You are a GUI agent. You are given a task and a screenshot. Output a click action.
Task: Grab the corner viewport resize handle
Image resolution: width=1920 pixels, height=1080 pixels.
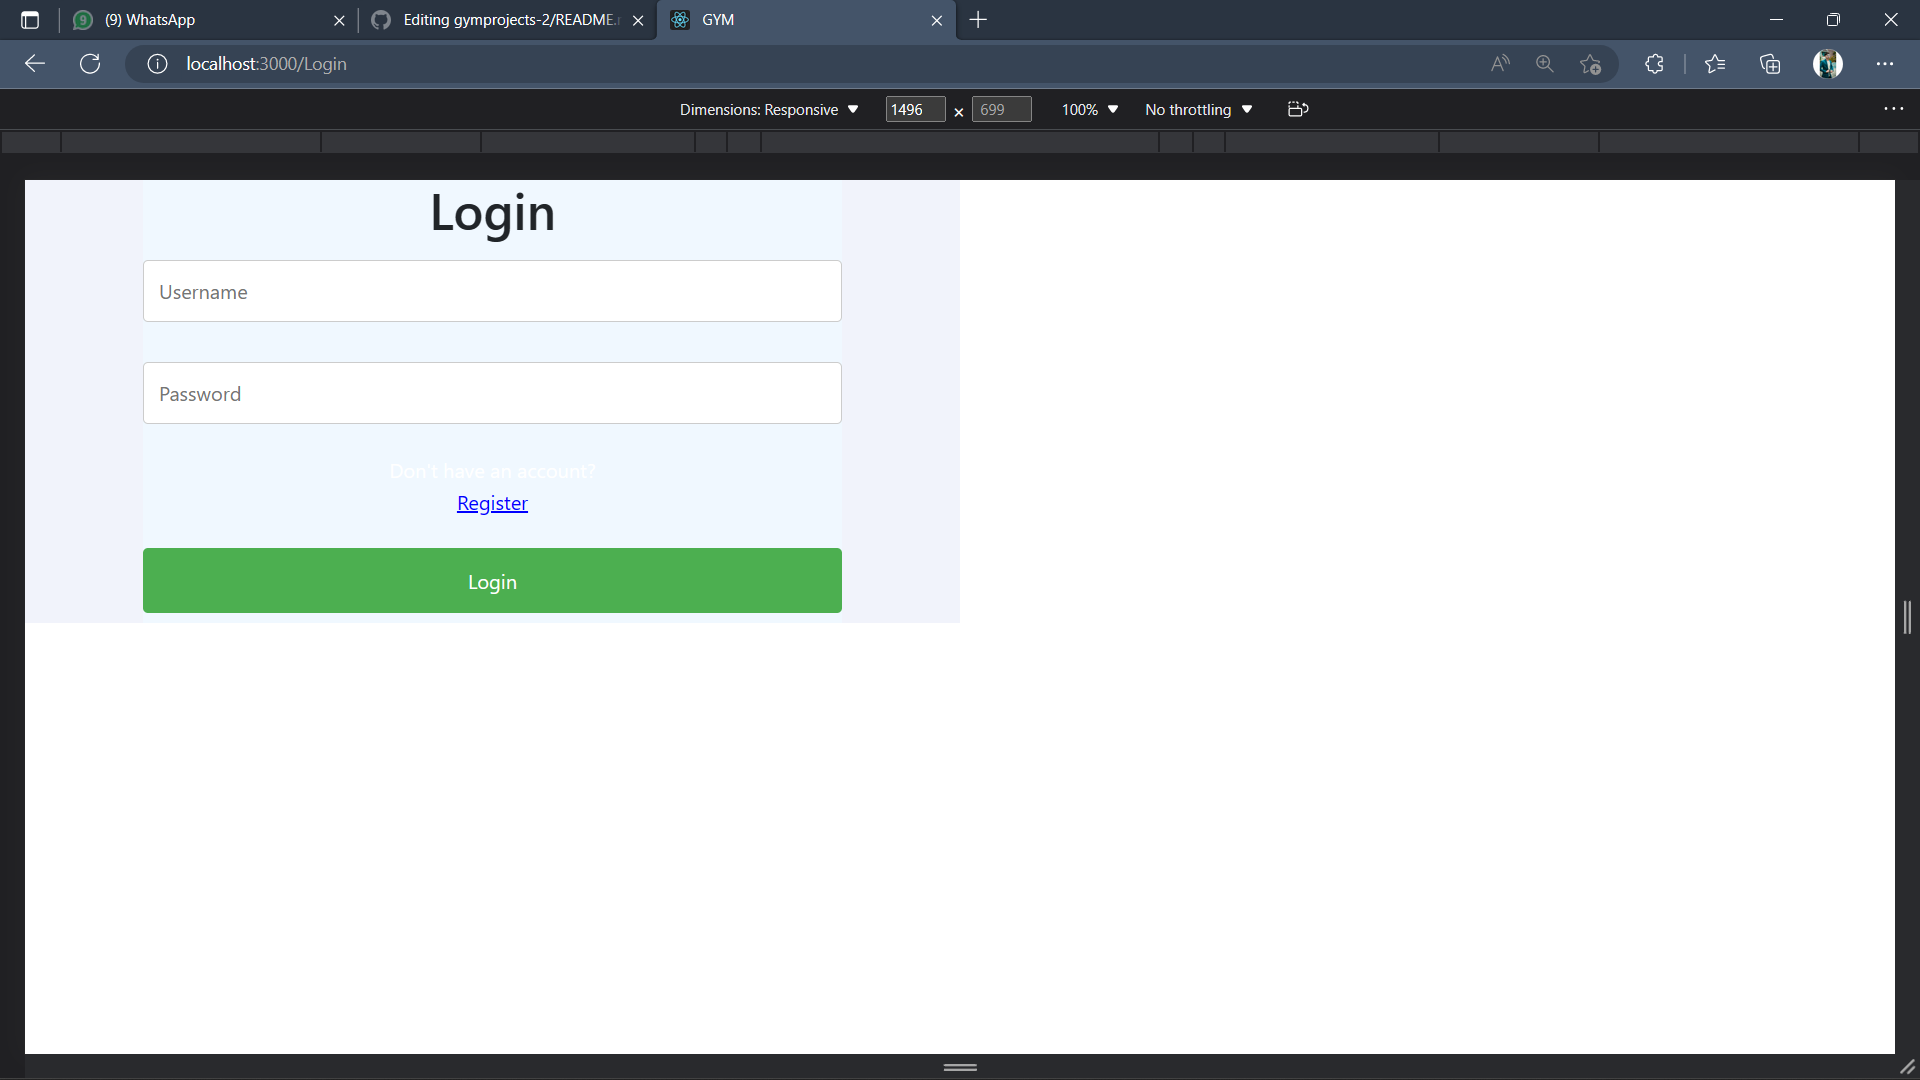(x=1908, y=1067)
